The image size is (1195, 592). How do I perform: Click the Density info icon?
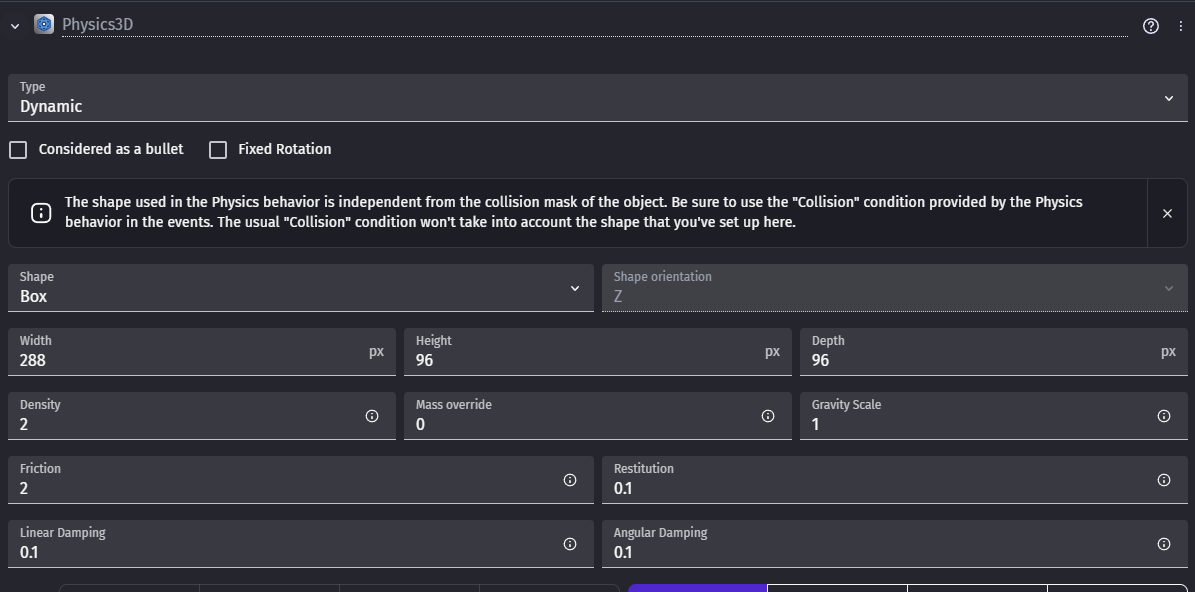coord(372,416)
